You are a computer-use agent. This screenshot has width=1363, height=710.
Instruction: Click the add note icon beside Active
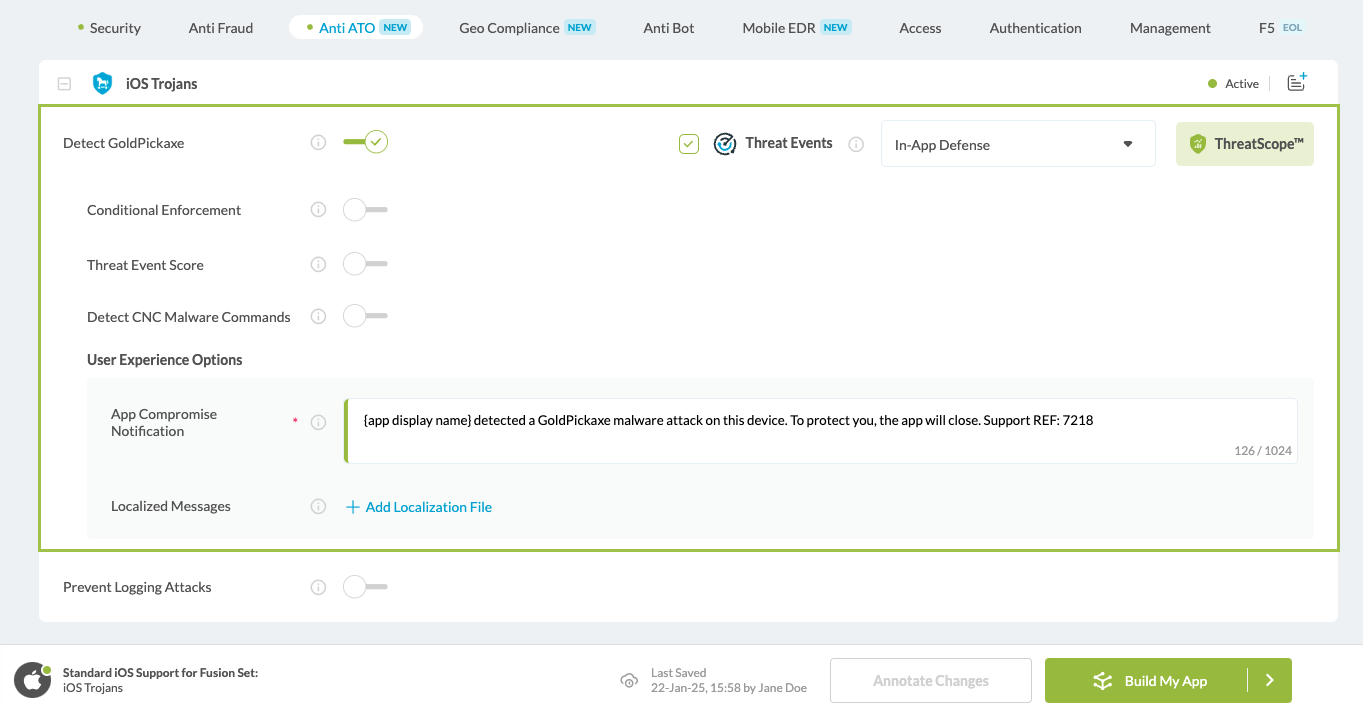point(1296,83)
